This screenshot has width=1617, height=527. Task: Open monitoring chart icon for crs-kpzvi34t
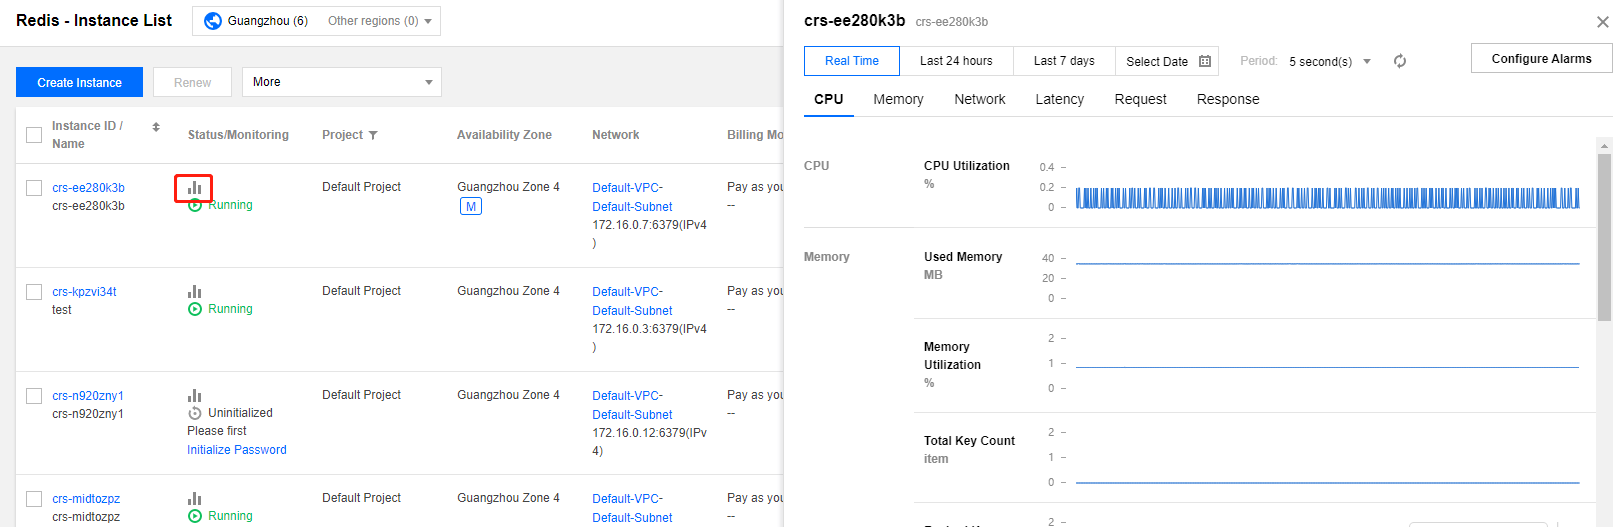(194, 292)
